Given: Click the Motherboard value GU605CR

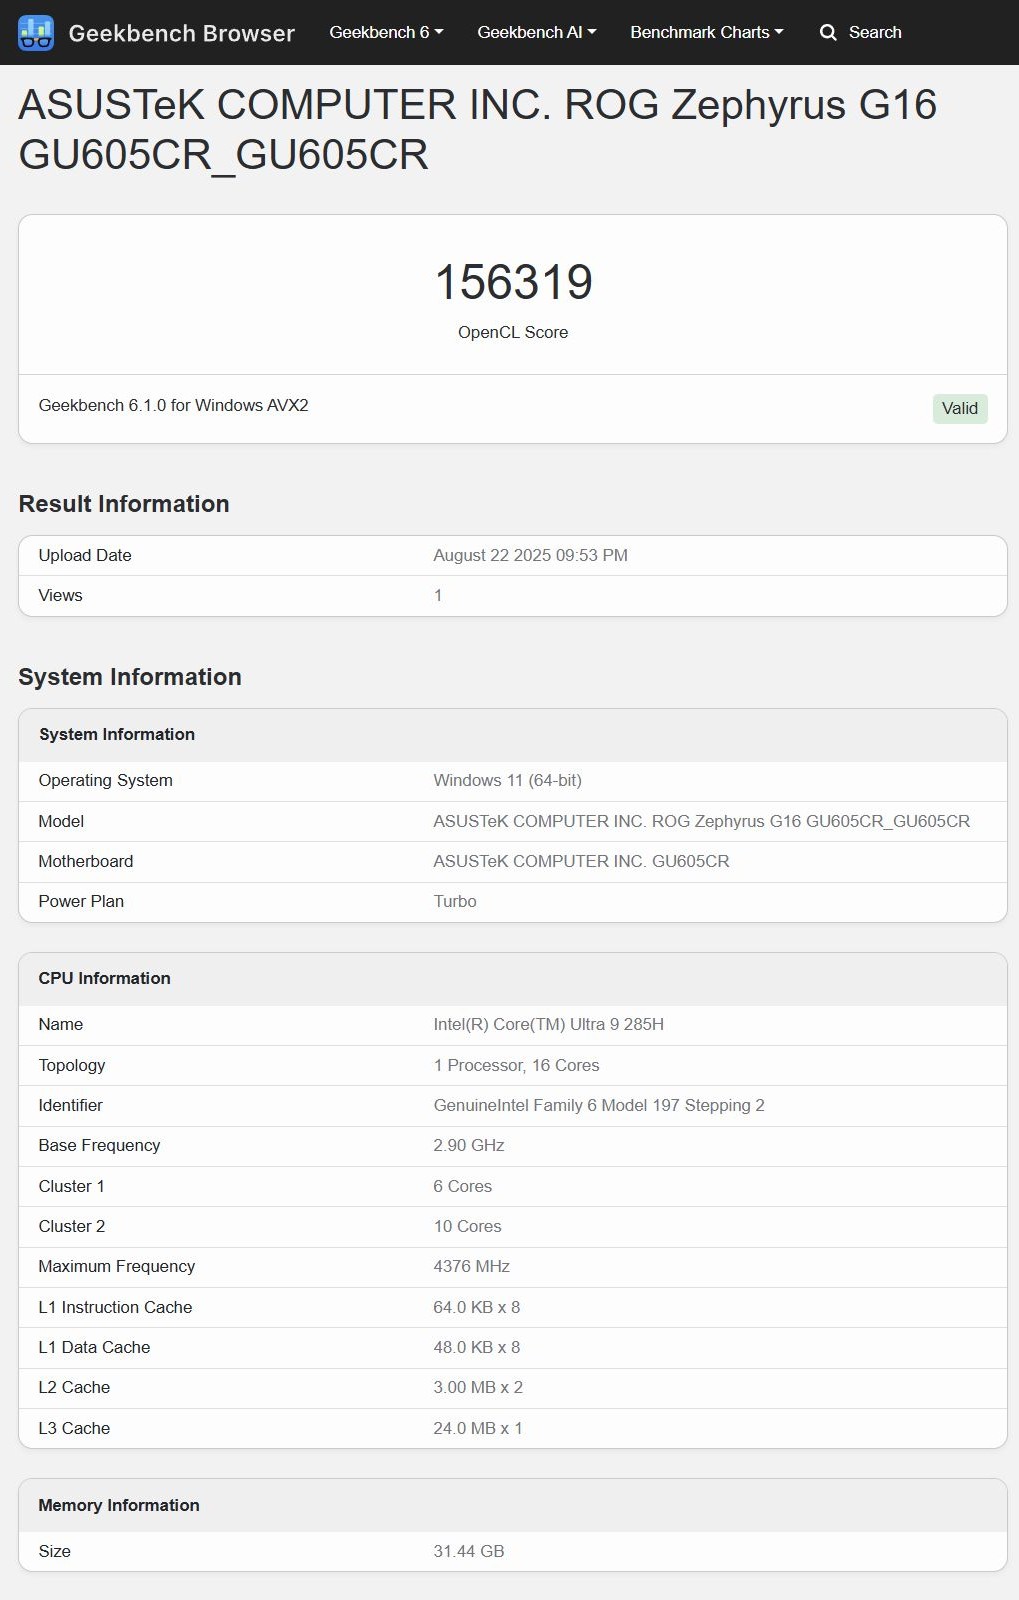Looking at the screenshot, I should coord(581,861).
